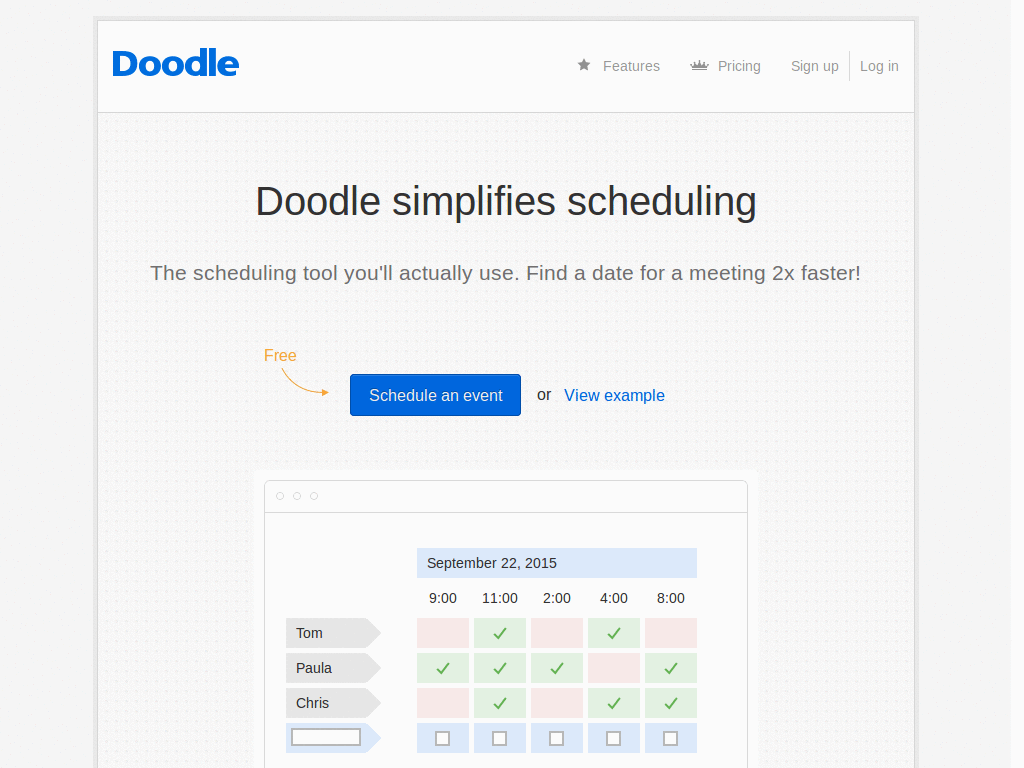The width and height of the screenshot is (1024, 768).
Task: Select the September 22, 2015 date header
Action: click(556, 563)
